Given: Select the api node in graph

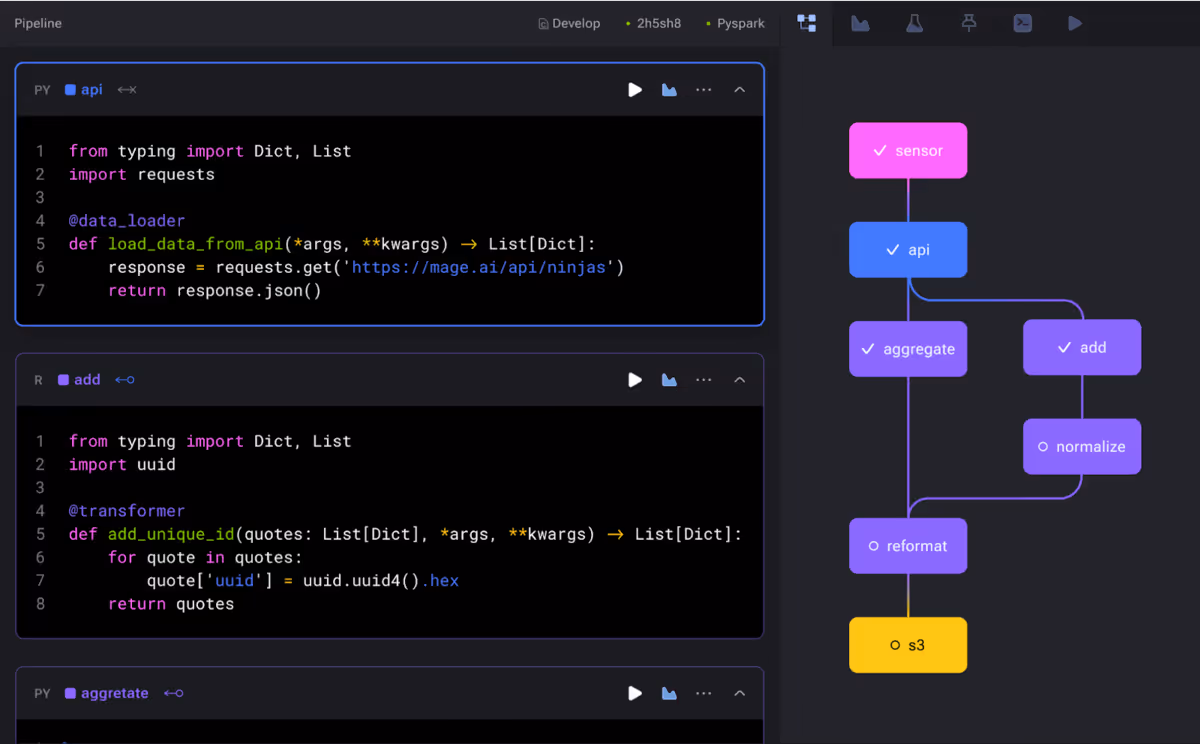Looking at the screenshot, I should coord(908,250).
